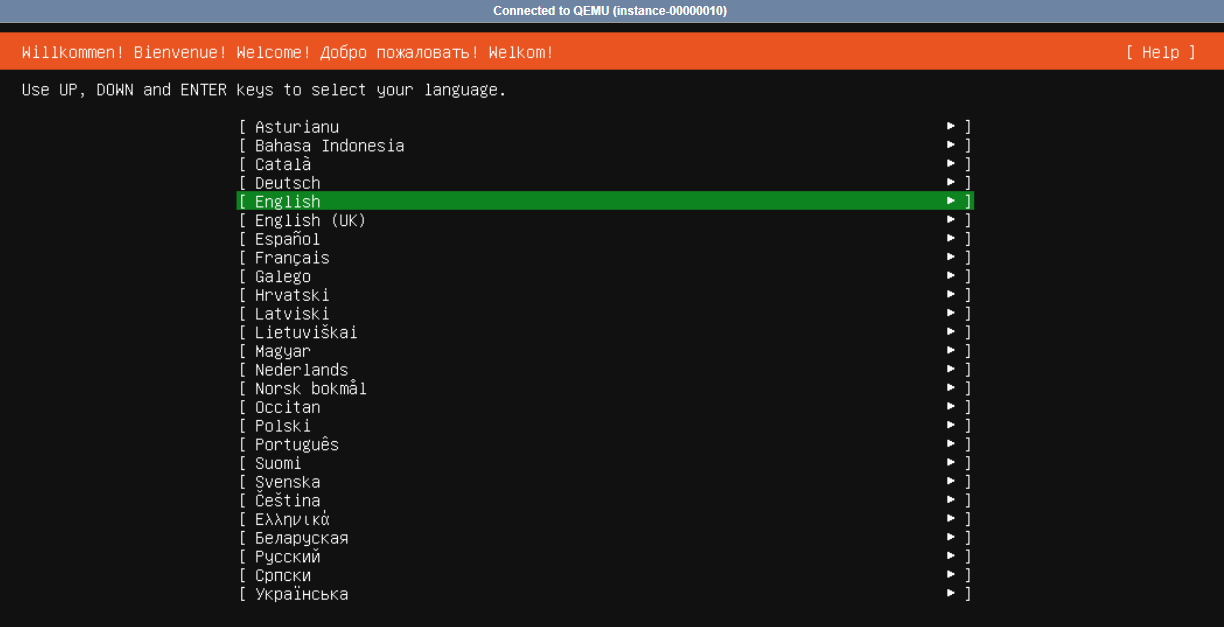Click the arrow next to Català
Screen dimensions: 1224x627
(x=951, y=164)
